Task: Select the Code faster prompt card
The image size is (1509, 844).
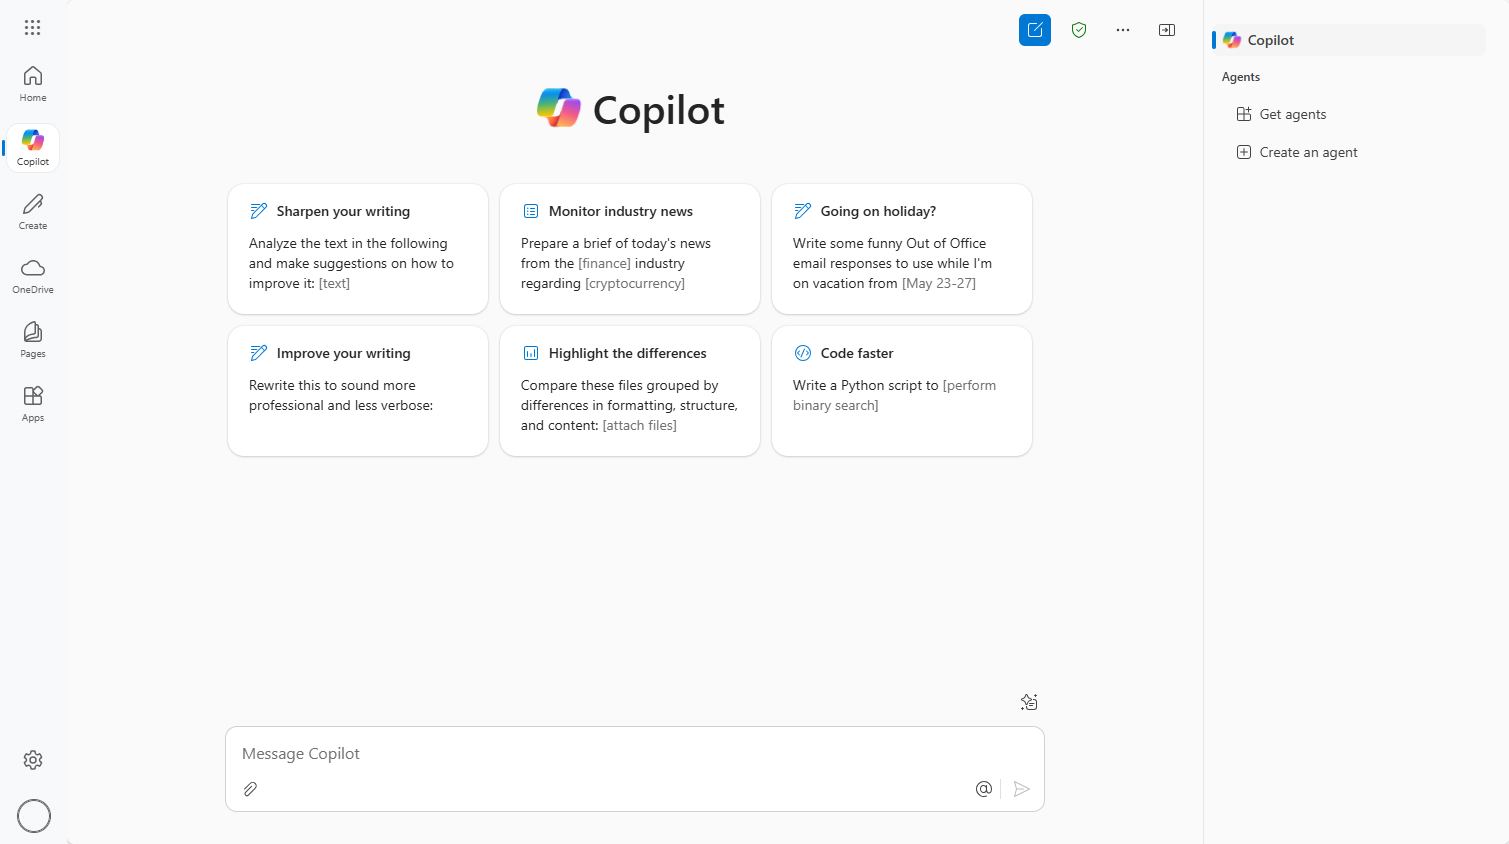Action: click(x=902, y=390)
